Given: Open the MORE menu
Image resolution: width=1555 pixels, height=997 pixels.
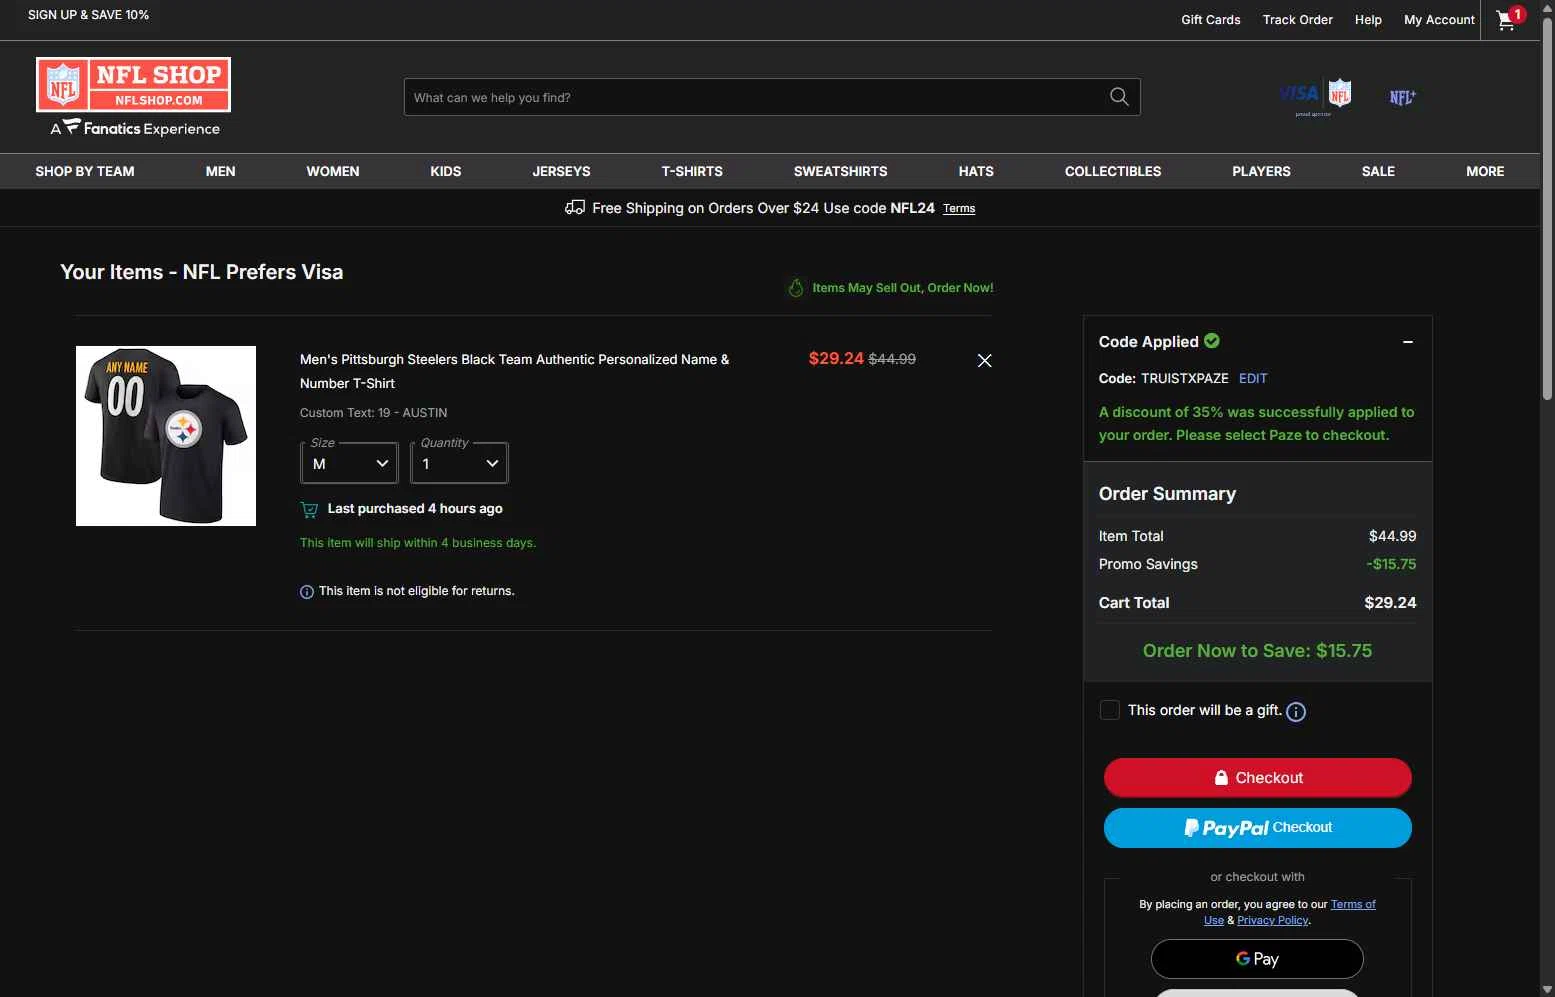Looking at the screenshot, I should (x=1485, y=171).
